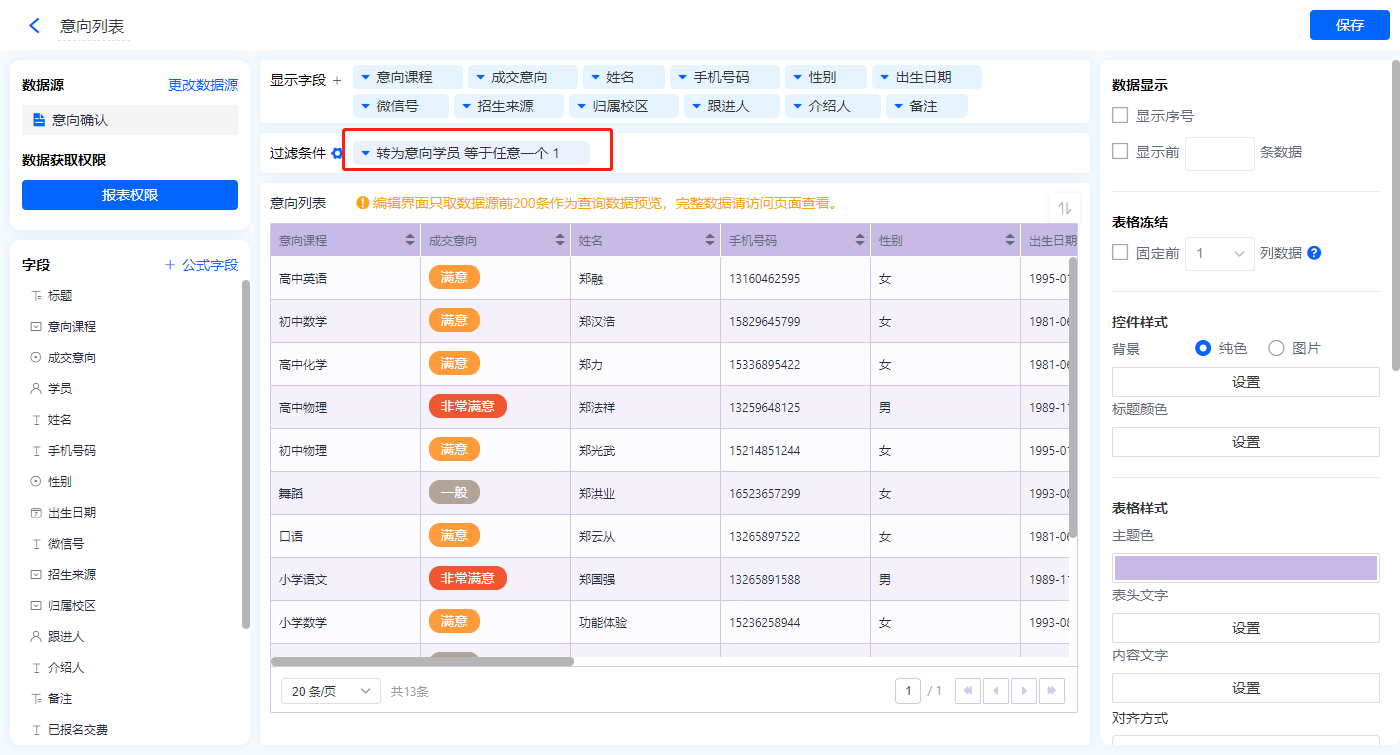Click the back arrow next to 意向列表

35,26
